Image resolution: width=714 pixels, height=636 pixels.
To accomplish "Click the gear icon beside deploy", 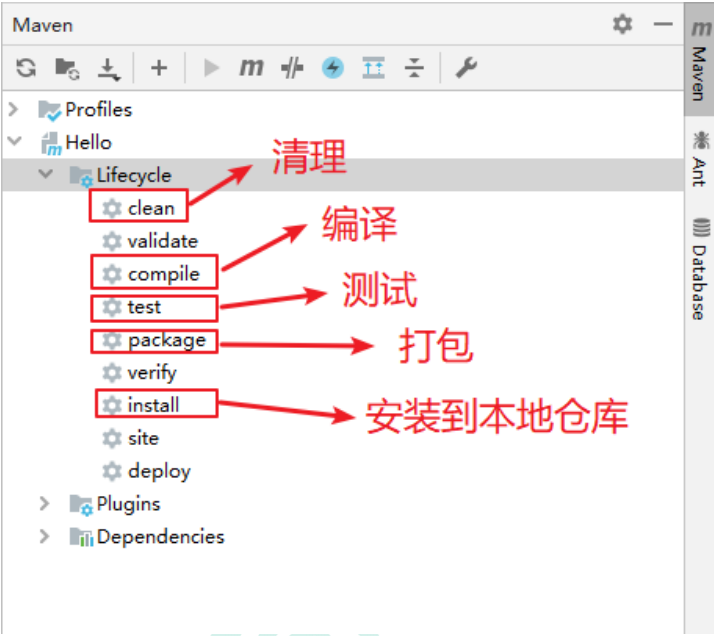I will 112,471.
